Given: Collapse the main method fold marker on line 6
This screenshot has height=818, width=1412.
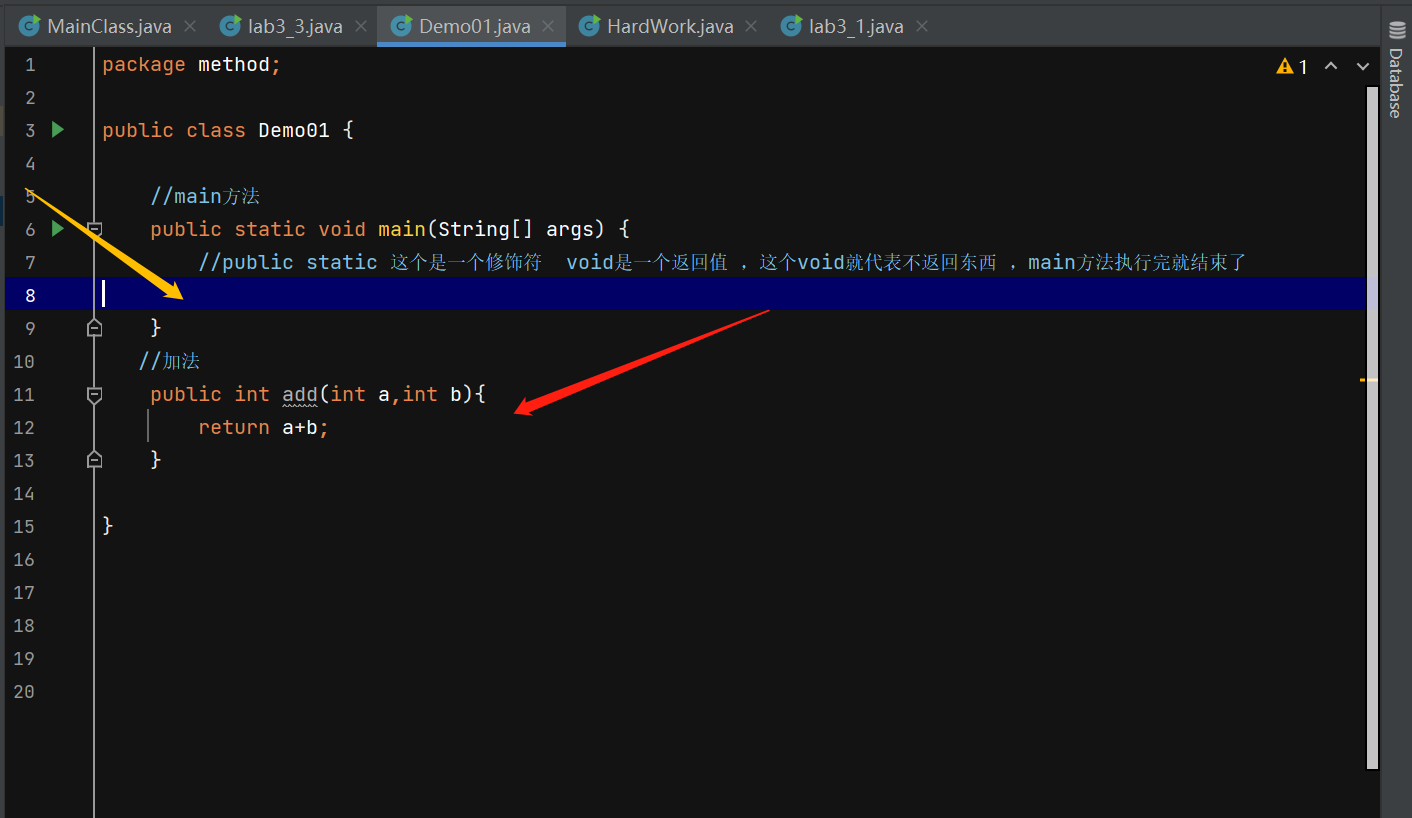Looking at the screenshot, I should [94, 229].
